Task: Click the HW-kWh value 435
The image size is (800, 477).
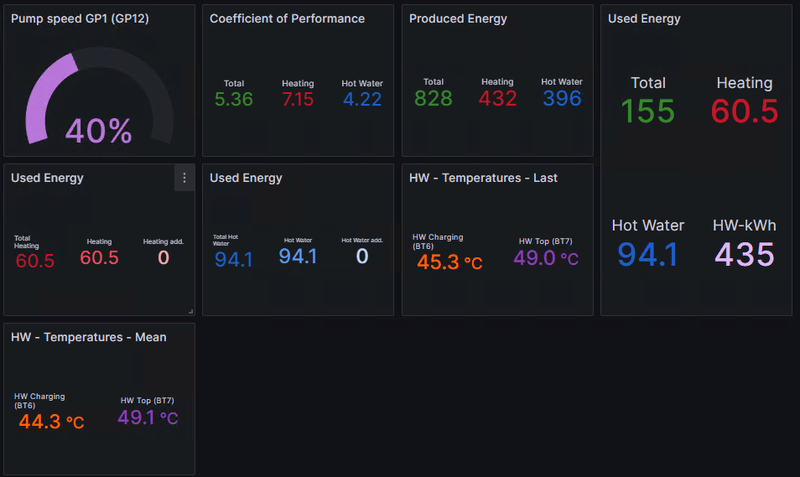Action: click(x=744, y=254)
